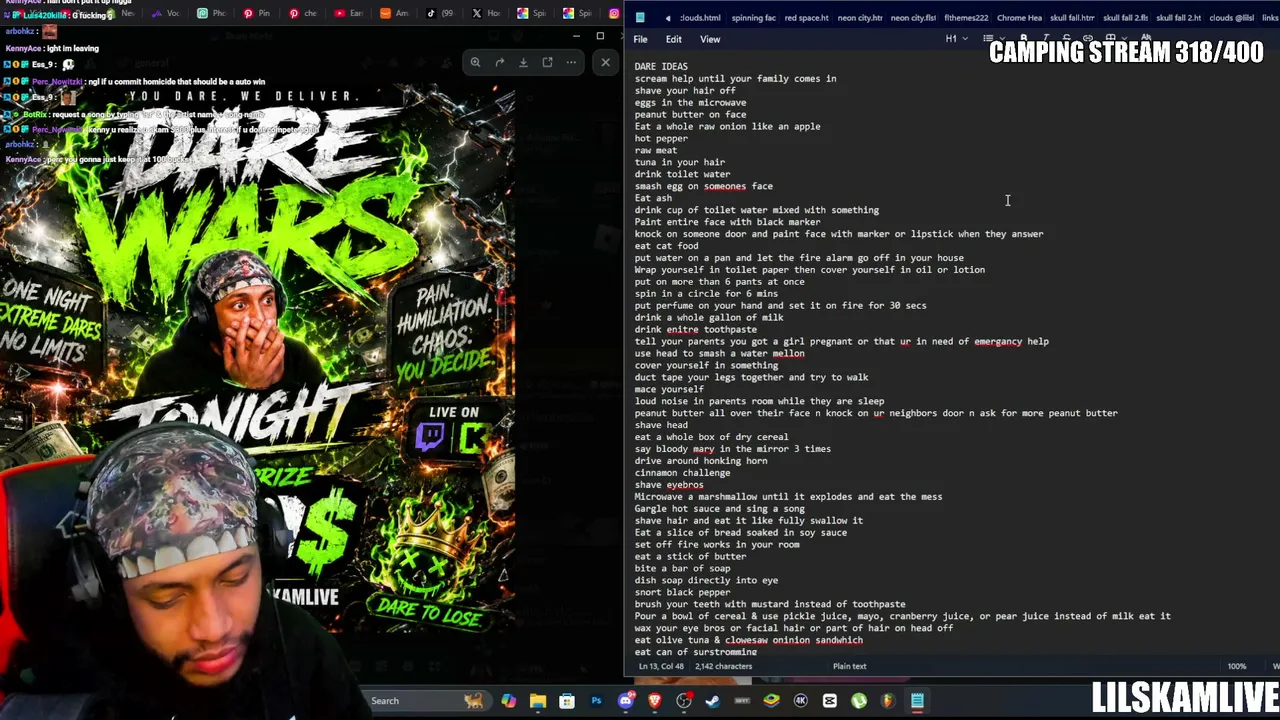Open 4K downloader from the taskbar
The height and width of the screenshot is (720, 1280).
click(x=800, y=701)
